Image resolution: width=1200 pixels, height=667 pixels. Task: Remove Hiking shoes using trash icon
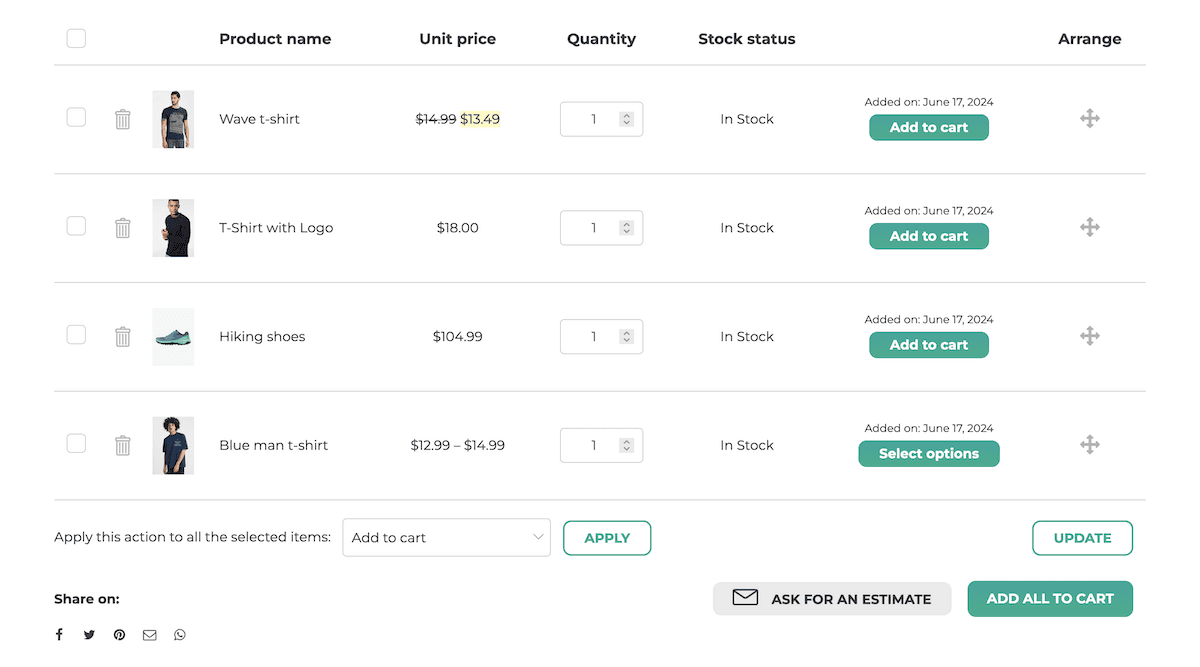[x=123, y=337]
